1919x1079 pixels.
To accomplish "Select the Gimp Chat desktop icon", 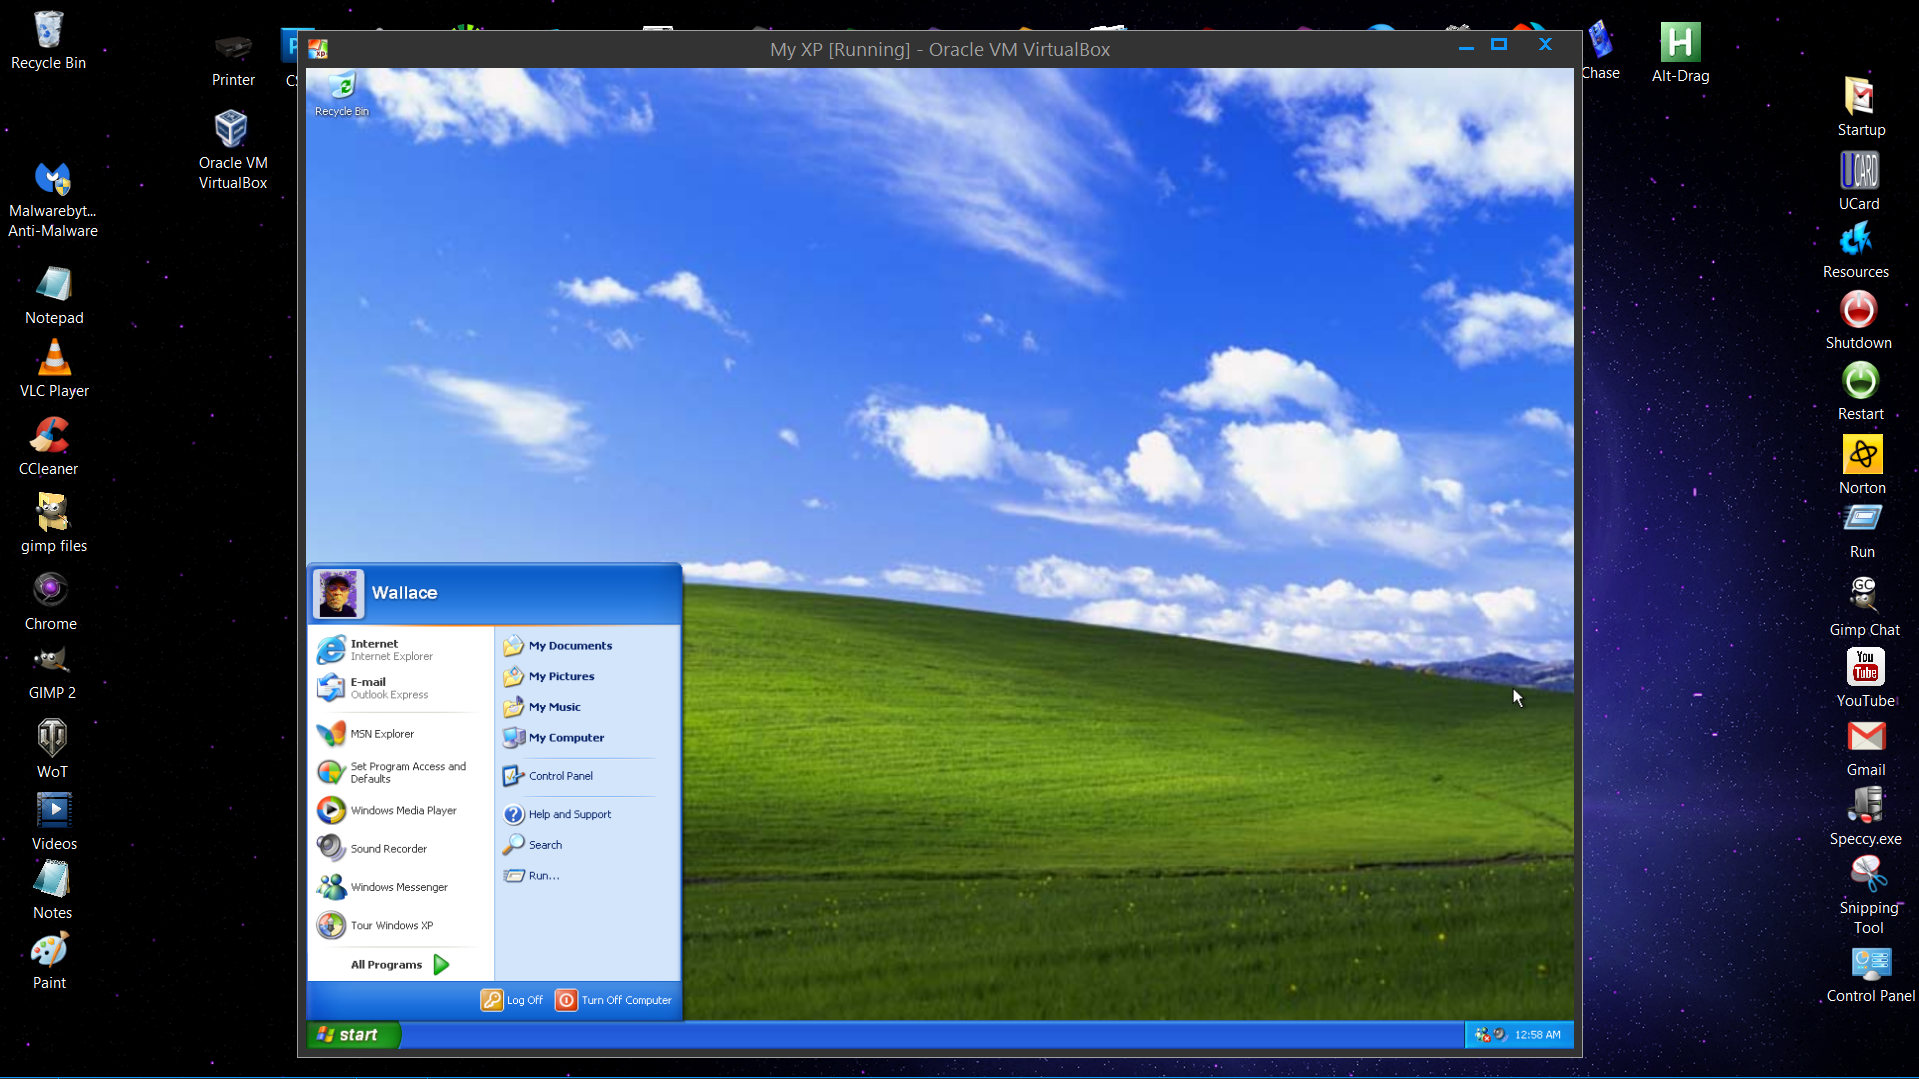I will pyautogui.click(x=1864, y=608).
